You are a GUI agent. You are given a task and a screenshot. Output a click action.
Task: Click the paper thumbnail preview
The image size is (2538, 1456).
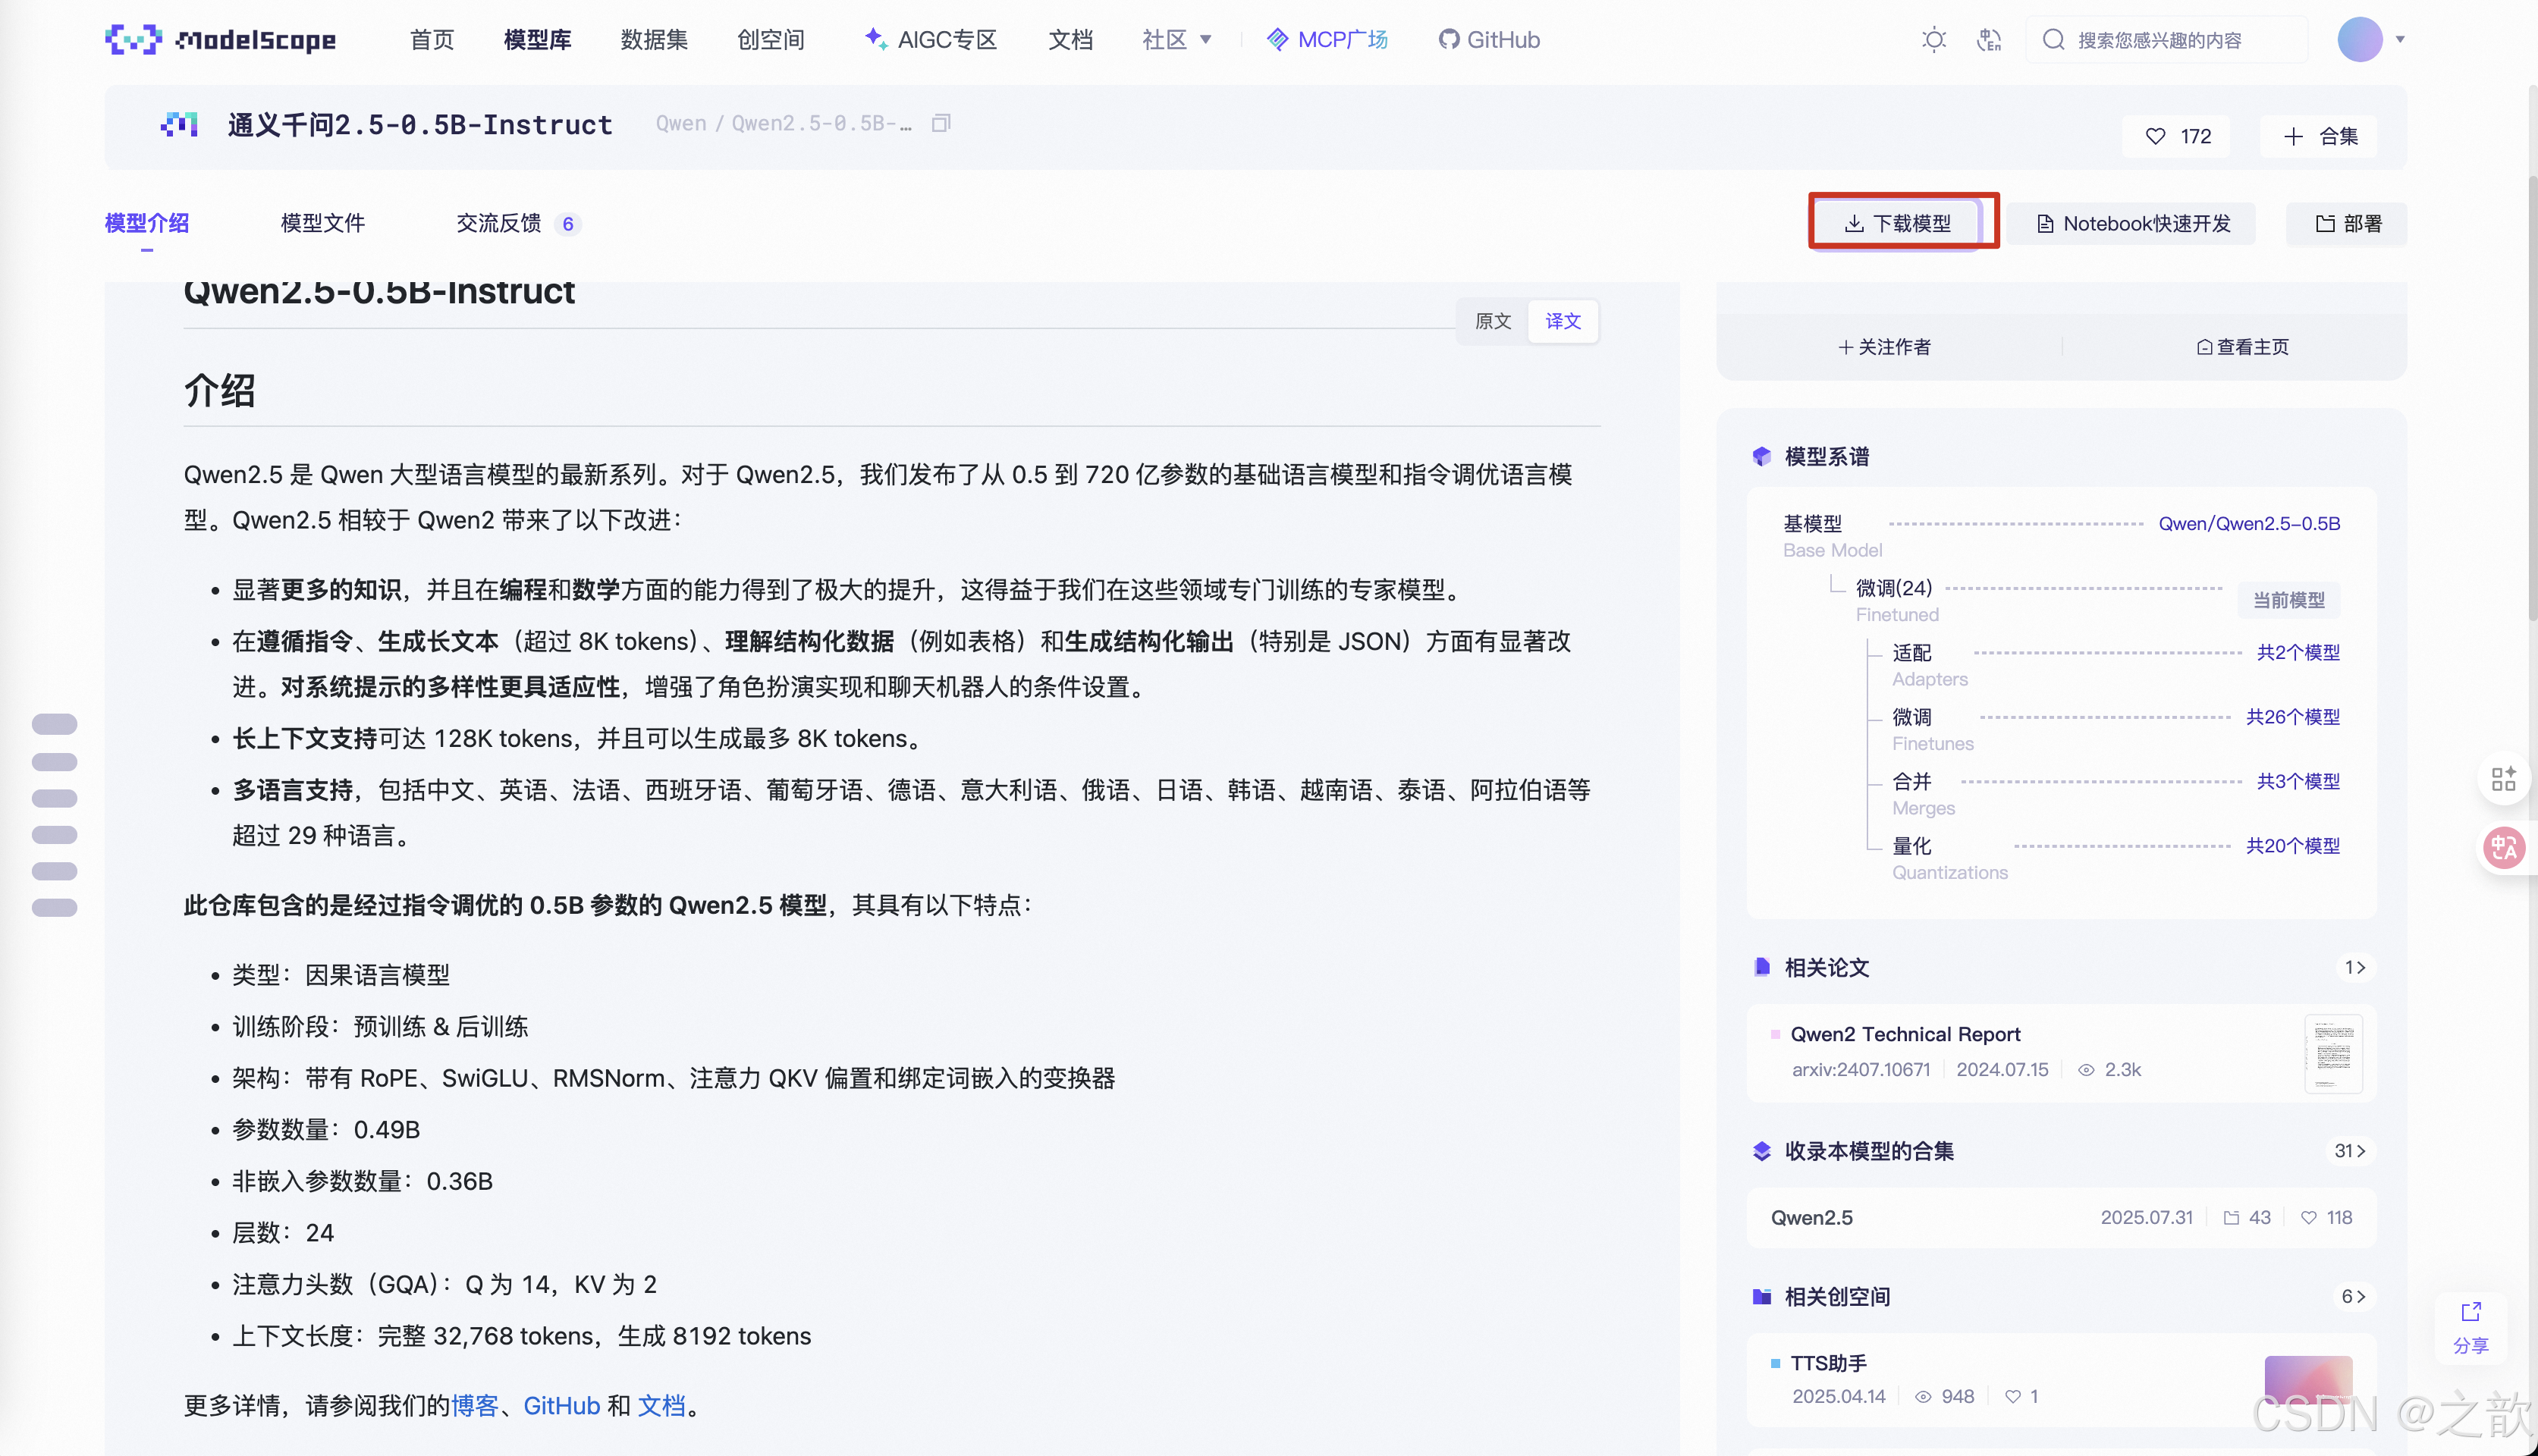tap(2333, 1053)
